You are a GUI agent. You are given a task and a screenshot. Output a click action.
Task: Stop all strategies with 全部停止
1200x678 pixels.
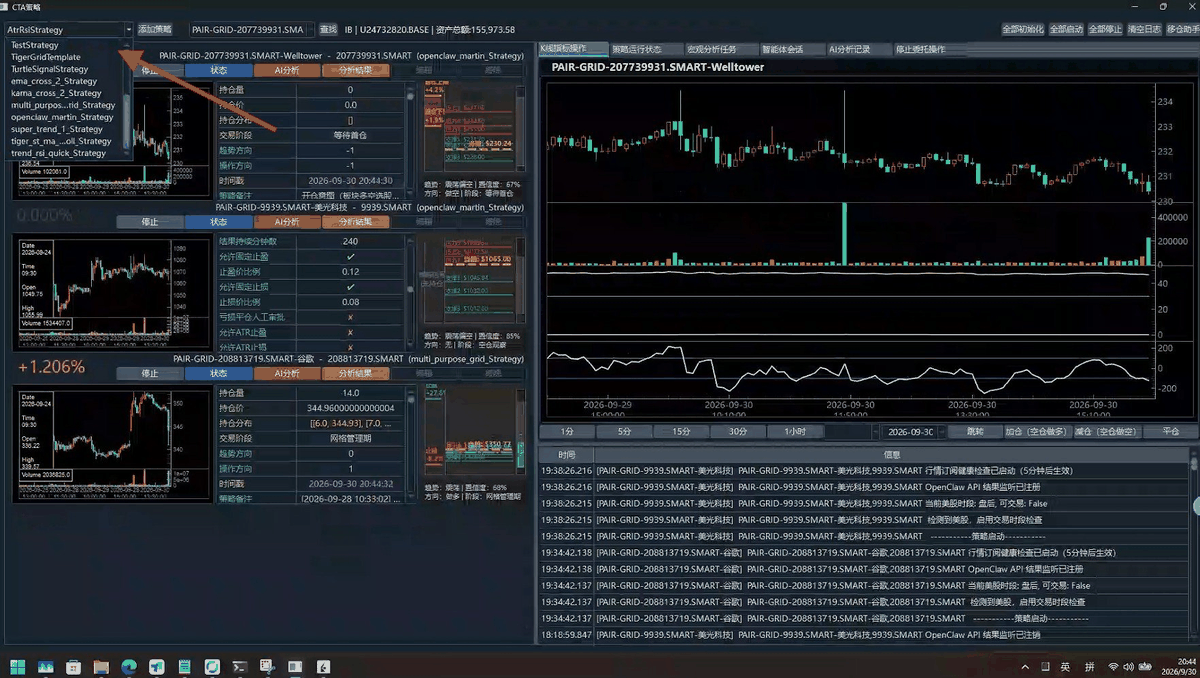coord(1105,30)
